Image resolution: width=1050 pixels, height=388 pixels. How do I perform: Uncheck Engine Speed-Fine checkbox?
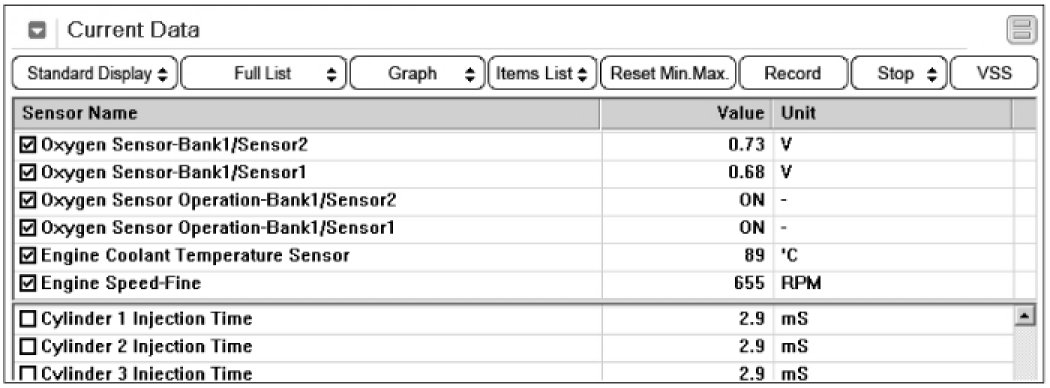click(x=28, y=283)
